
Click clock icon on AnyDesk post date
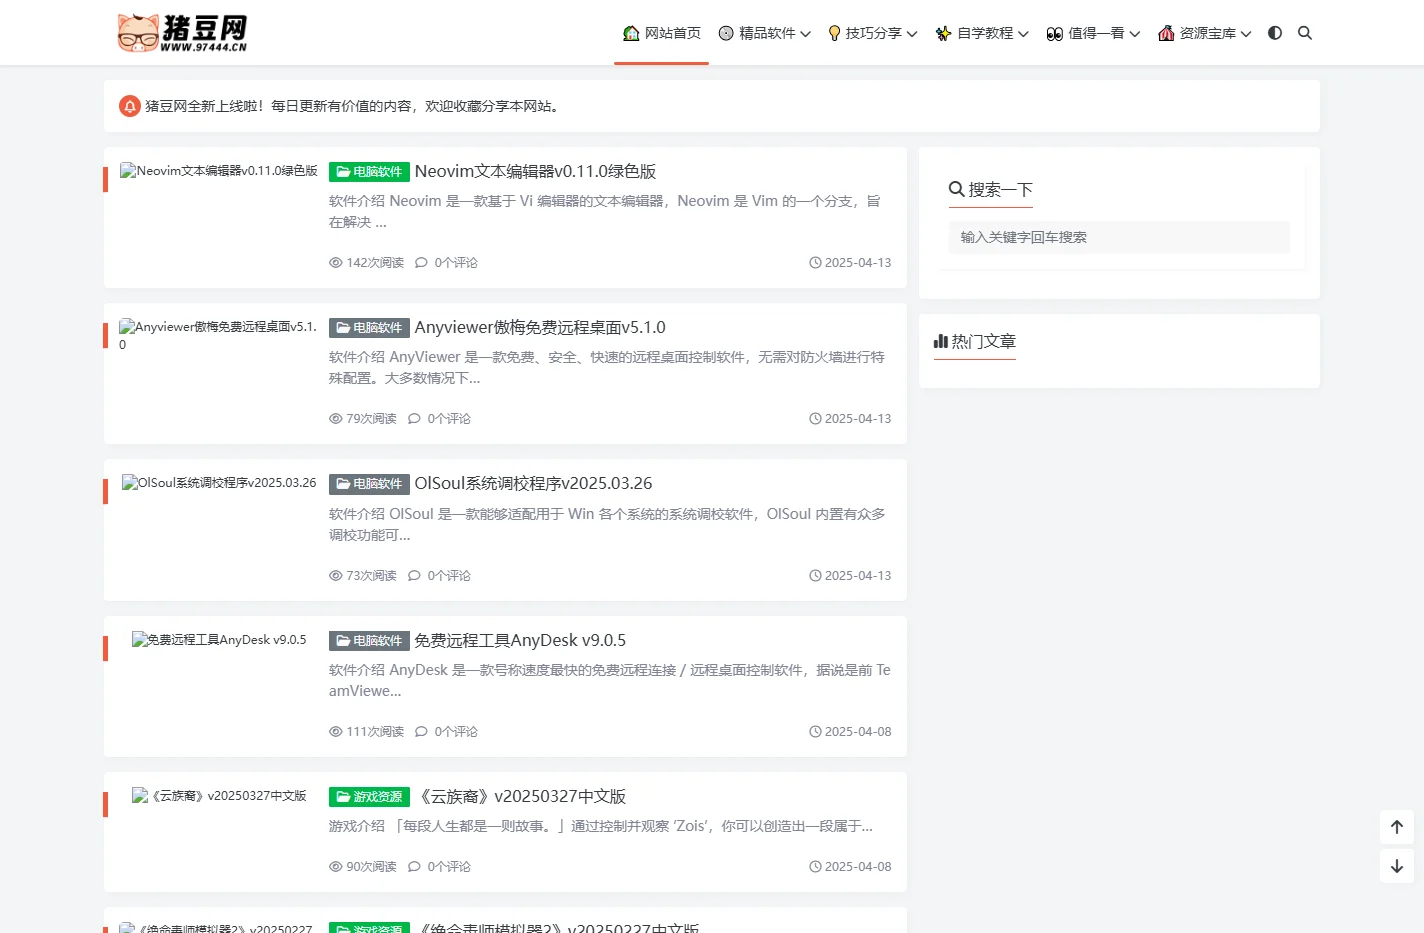[815, 732]
